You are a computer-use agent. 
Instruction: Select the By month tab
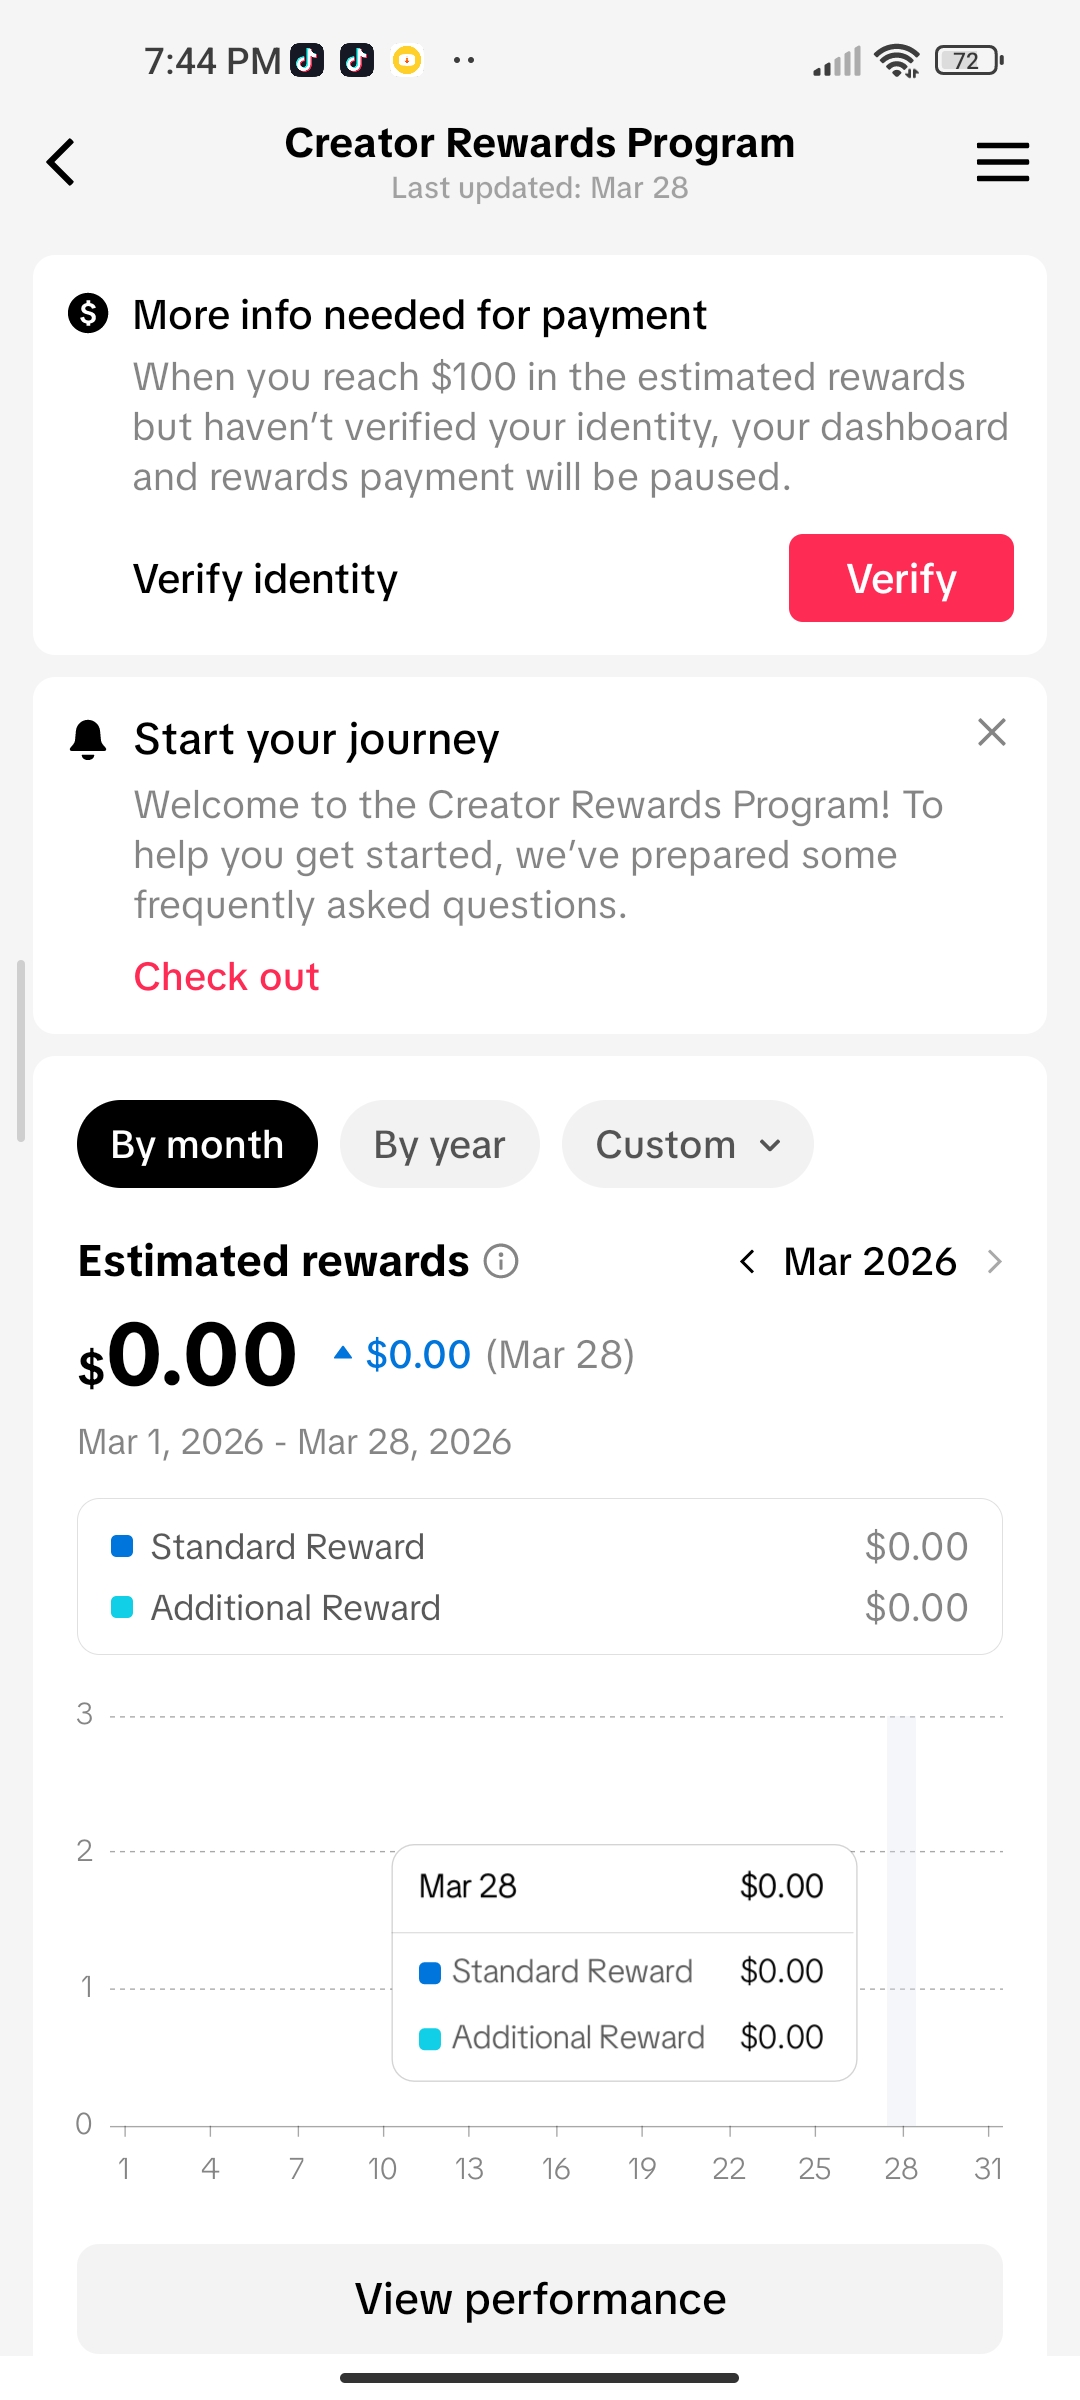pyautogui.click(x=197, y=1144)
